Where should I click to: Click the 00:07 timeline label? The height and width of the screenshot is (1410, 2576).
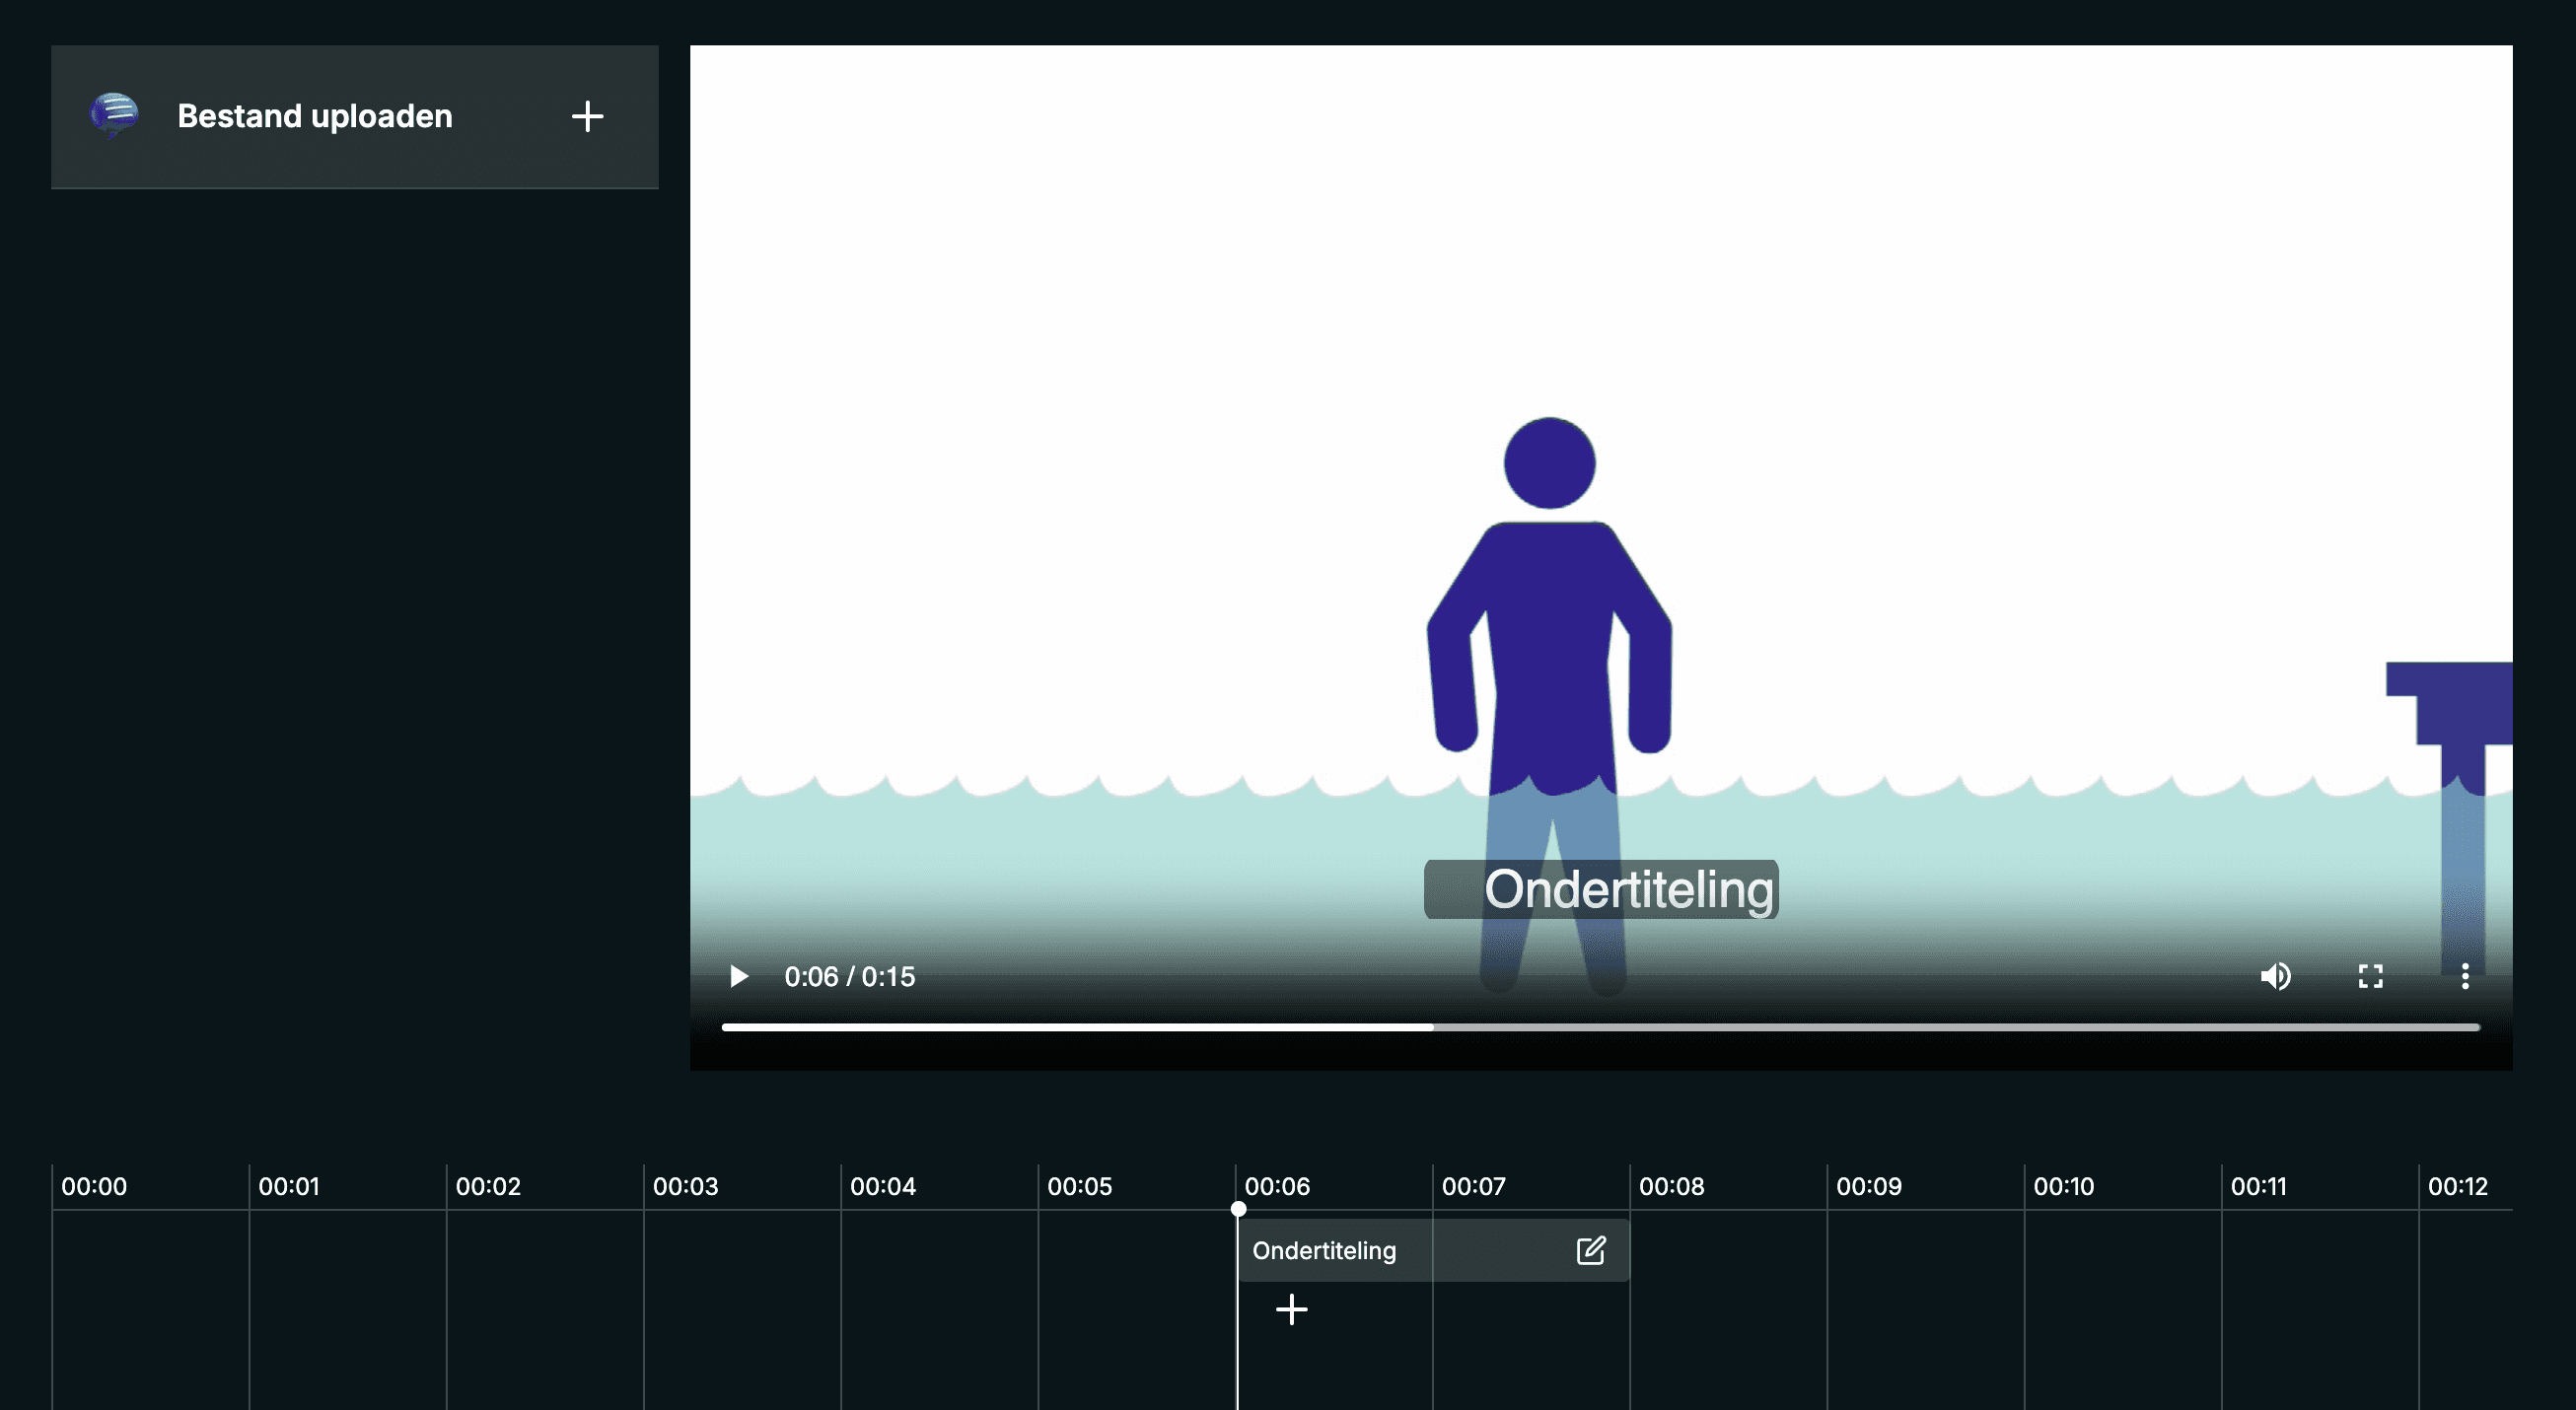[x=1473, y=1186]
